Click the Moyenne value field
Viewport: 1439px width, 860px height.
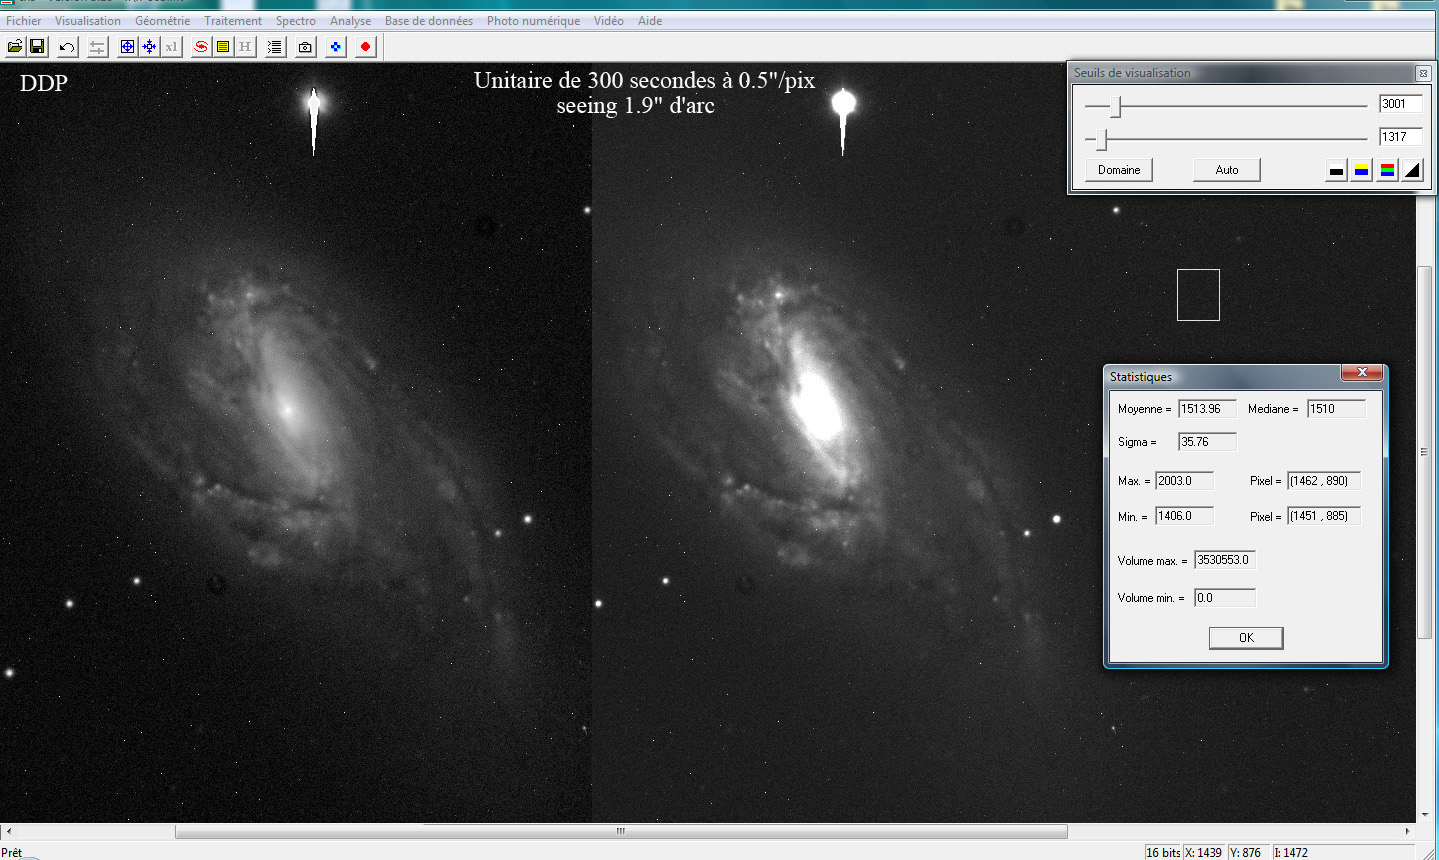(1207, 409)
